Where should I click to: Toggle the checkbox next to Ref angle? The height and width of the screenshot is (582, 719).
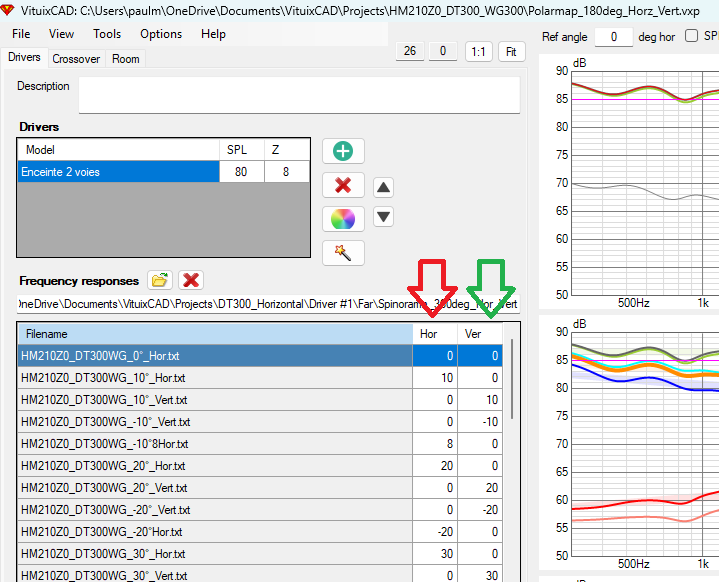click(692, 36)
